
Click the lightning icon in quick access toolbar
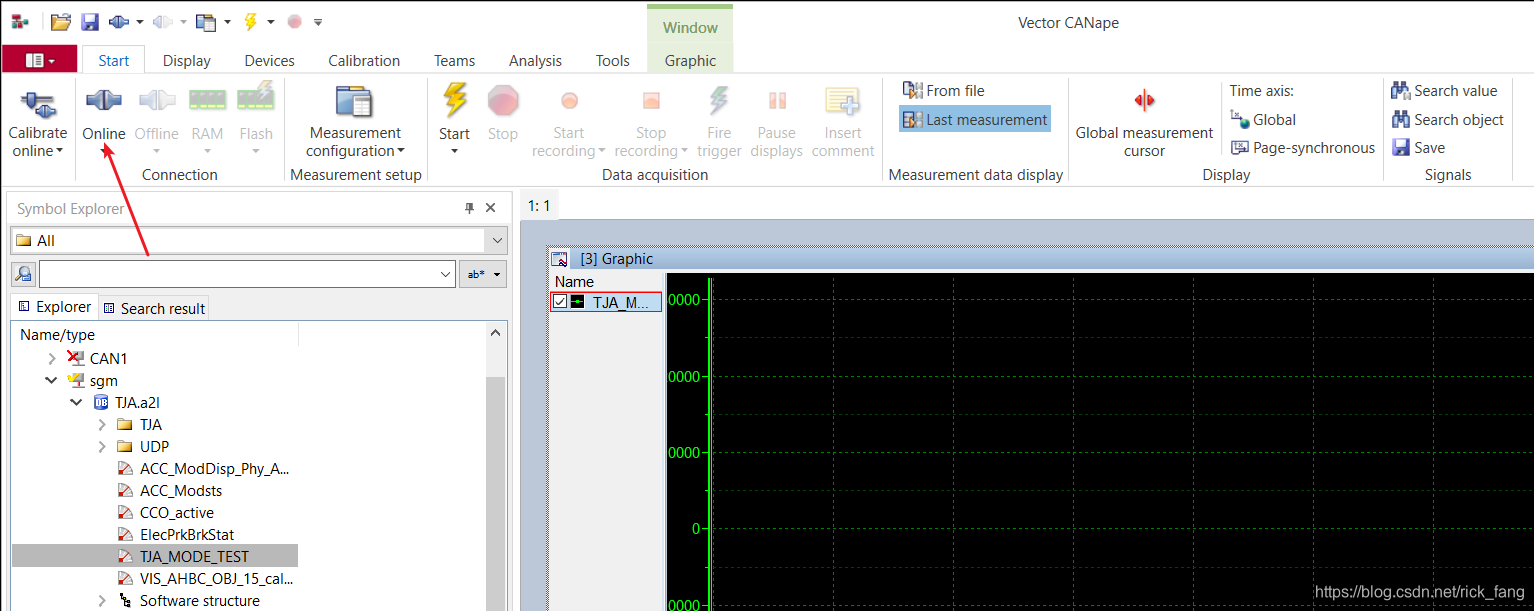(249, 21)
